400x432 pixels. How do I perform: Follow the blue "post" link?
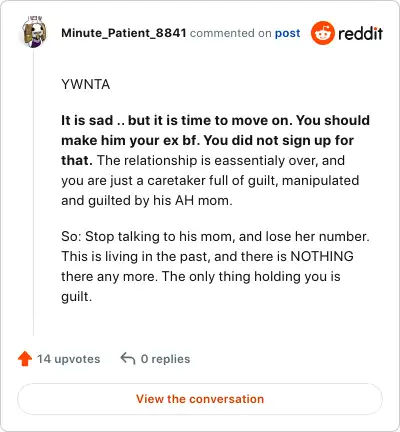287,33
